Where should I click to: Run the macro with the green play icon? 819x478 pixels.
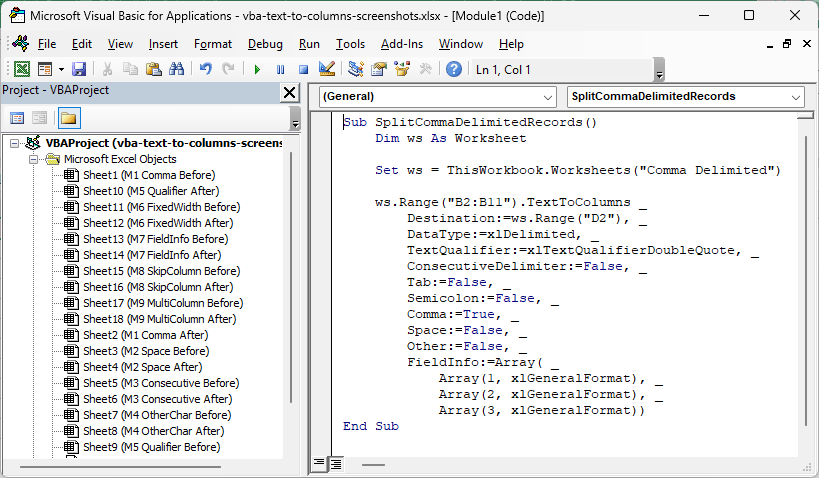click(x=257, y=69)
